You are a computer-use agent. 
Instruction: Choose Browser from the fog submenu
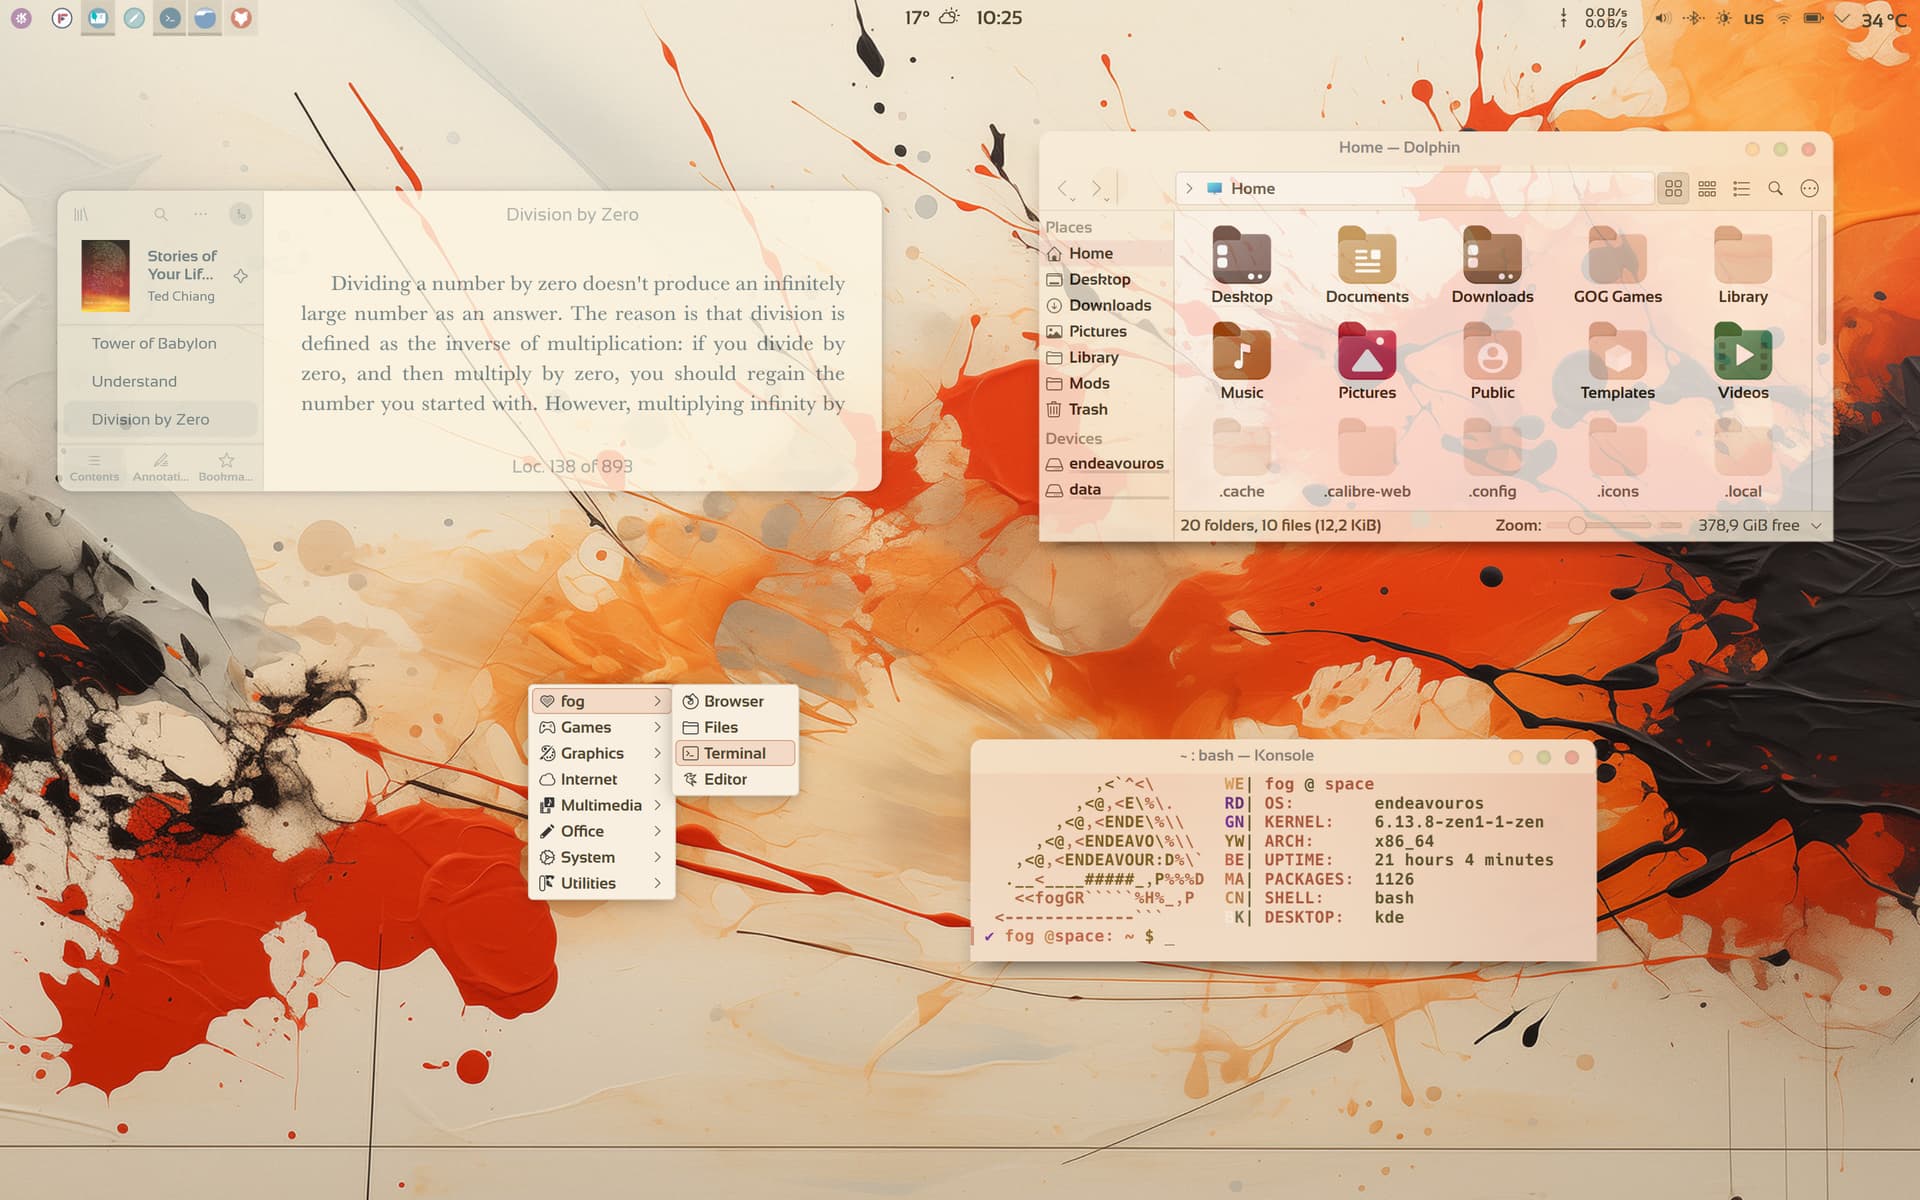pyautogui.click(x=736, y=701)
